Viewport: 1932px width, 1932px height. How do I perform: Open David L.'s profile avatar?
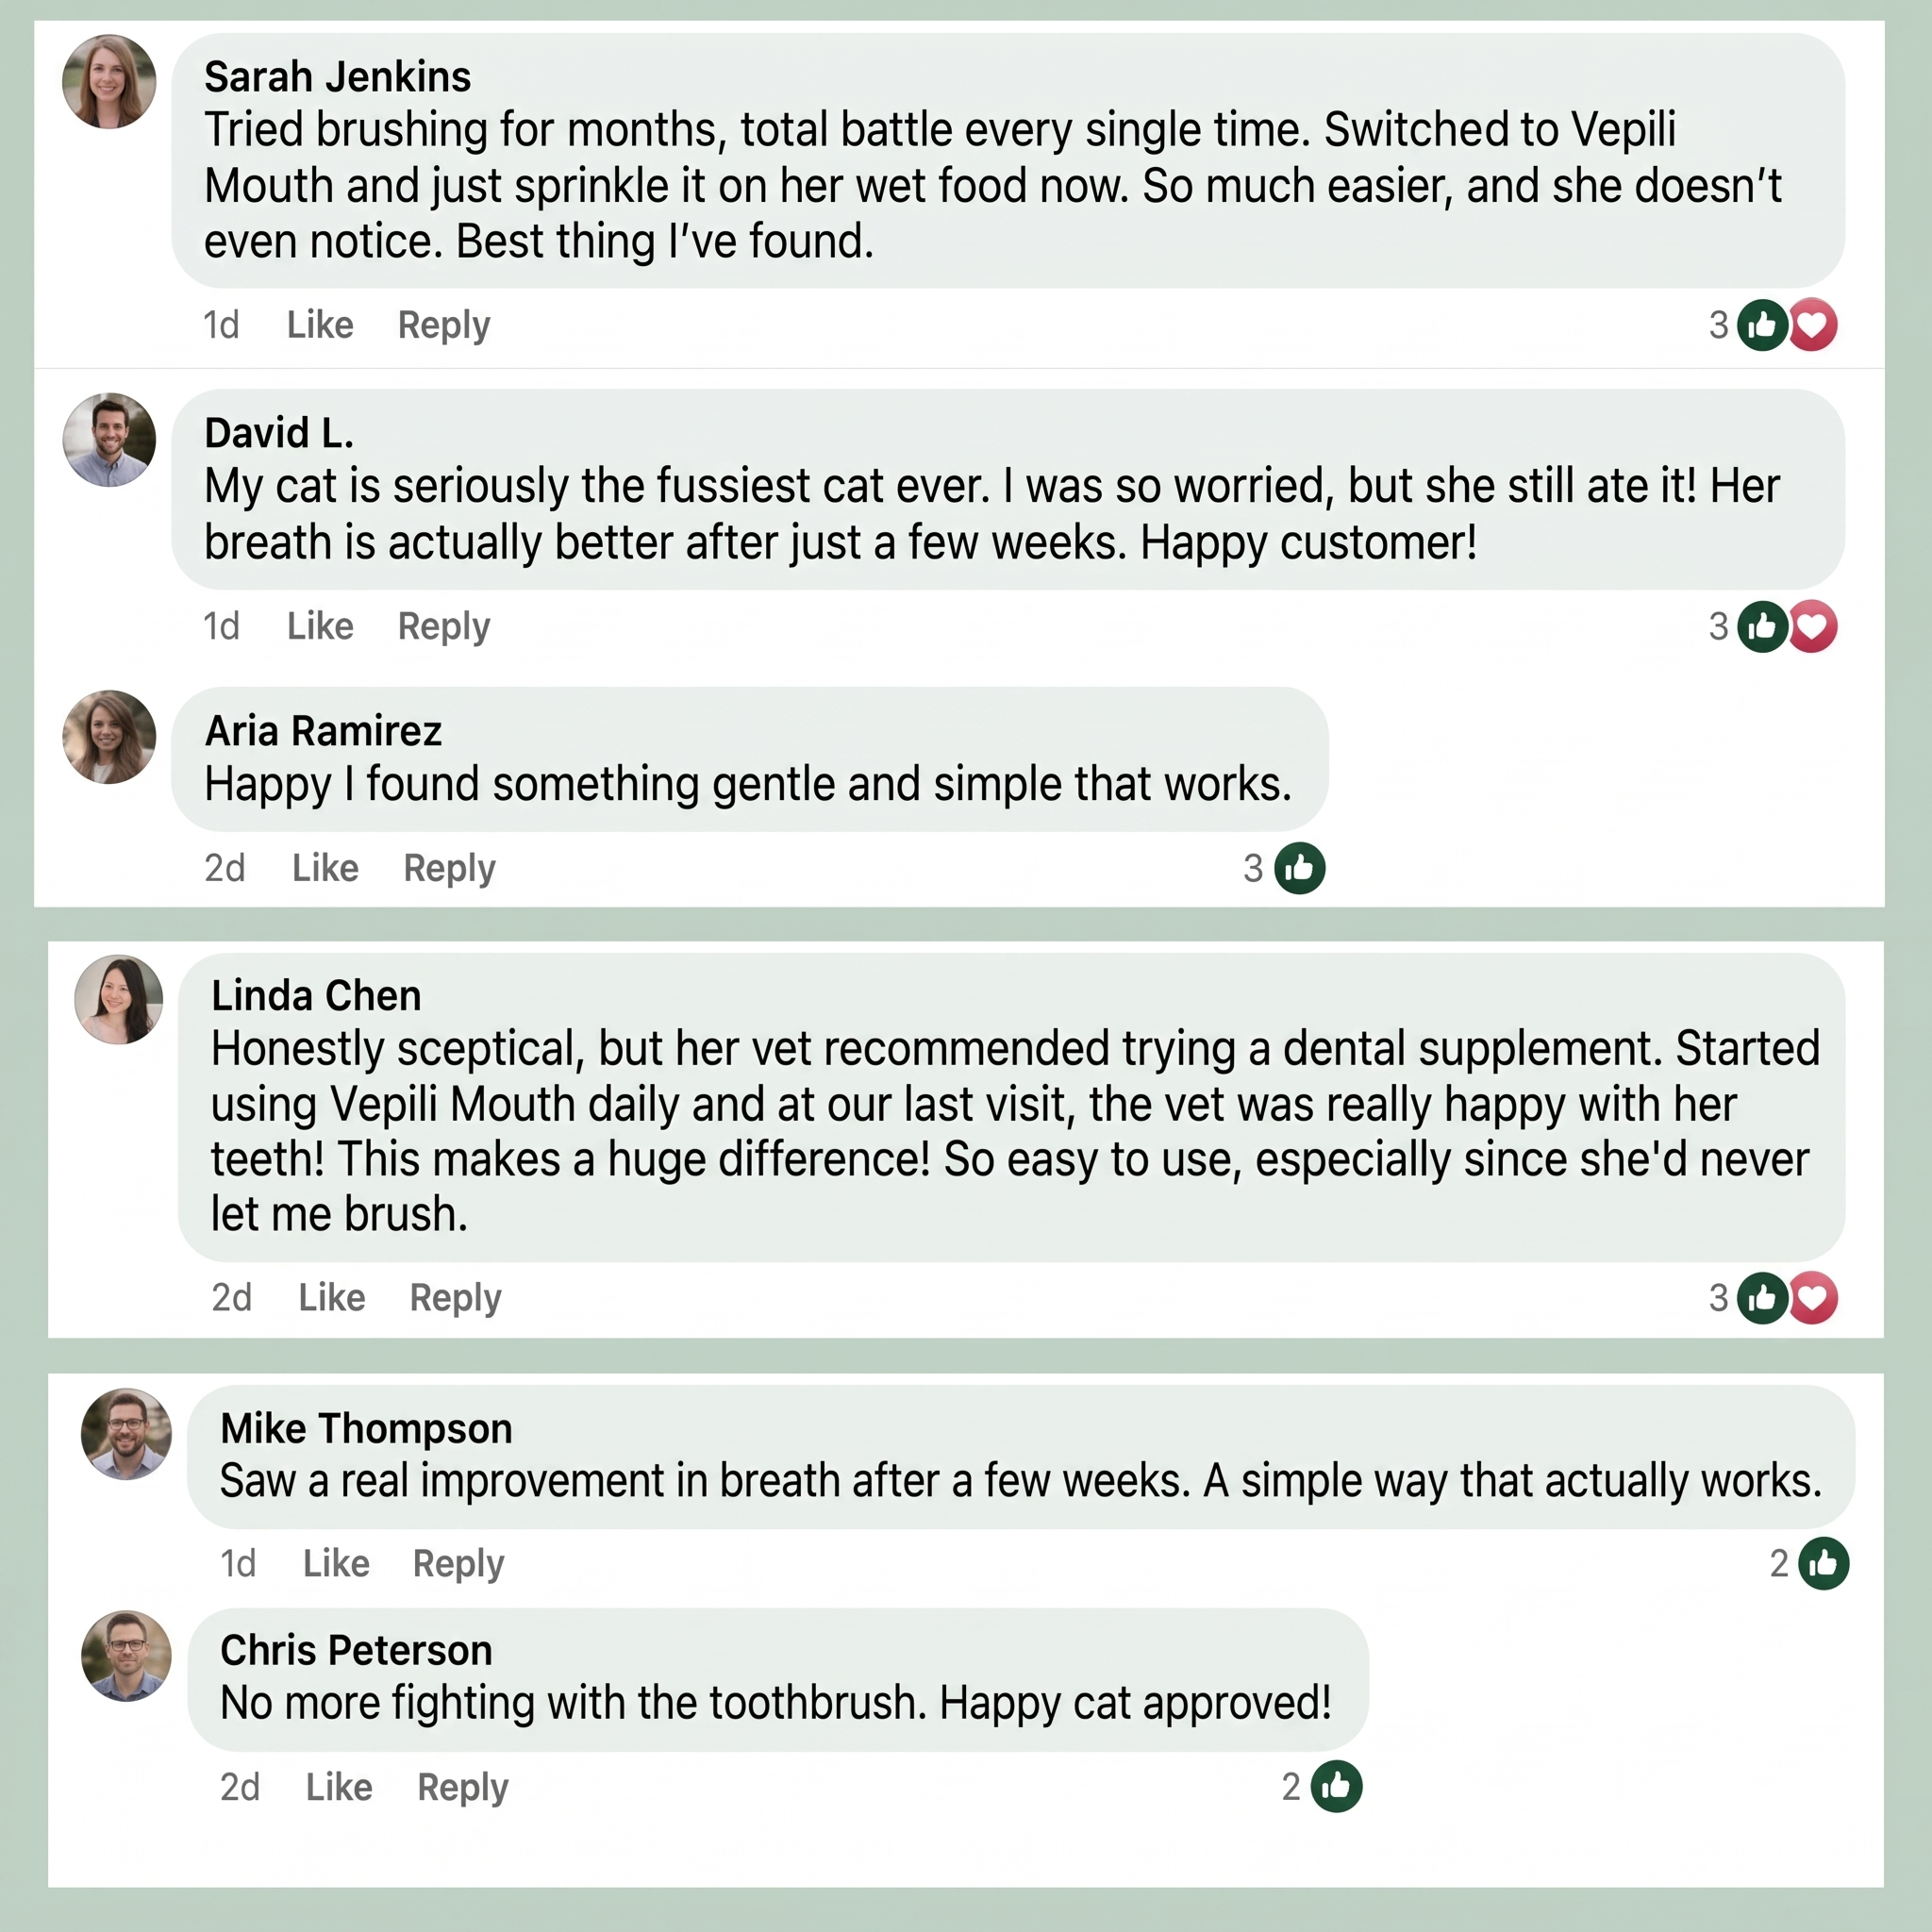click(109, 440)
